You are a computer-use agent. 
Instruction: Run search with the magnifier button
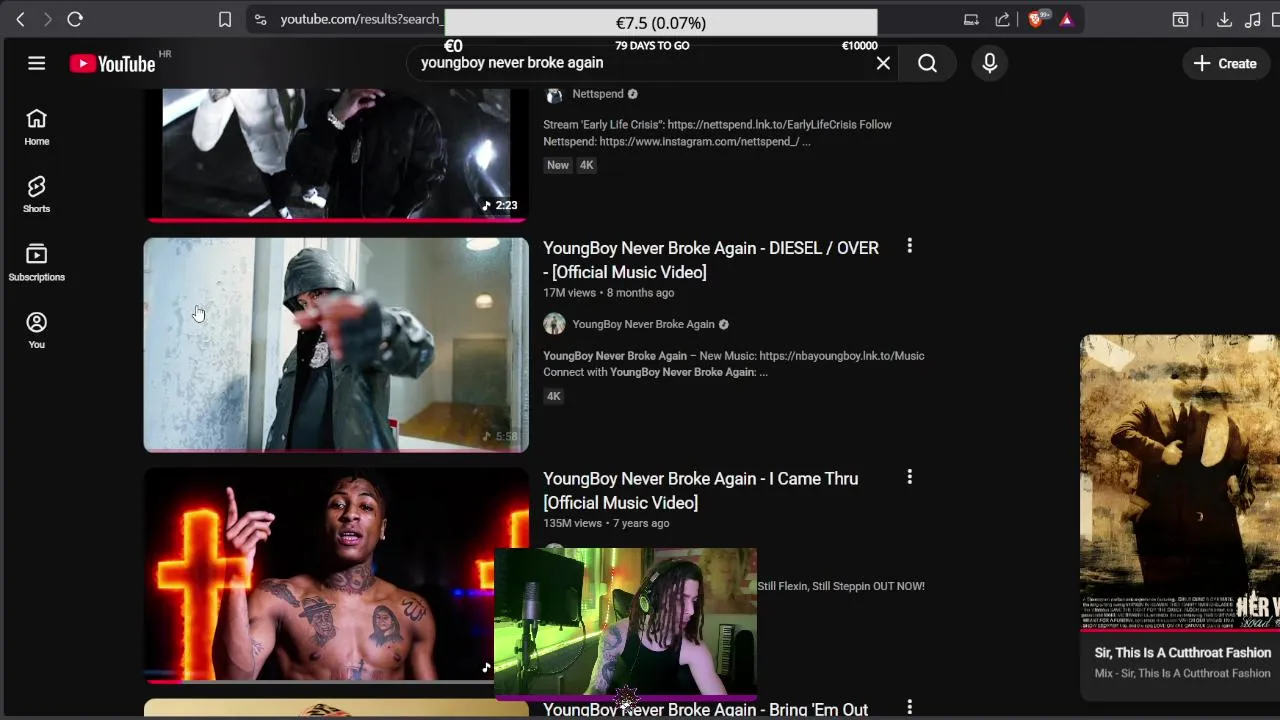(x=928, y=63)
